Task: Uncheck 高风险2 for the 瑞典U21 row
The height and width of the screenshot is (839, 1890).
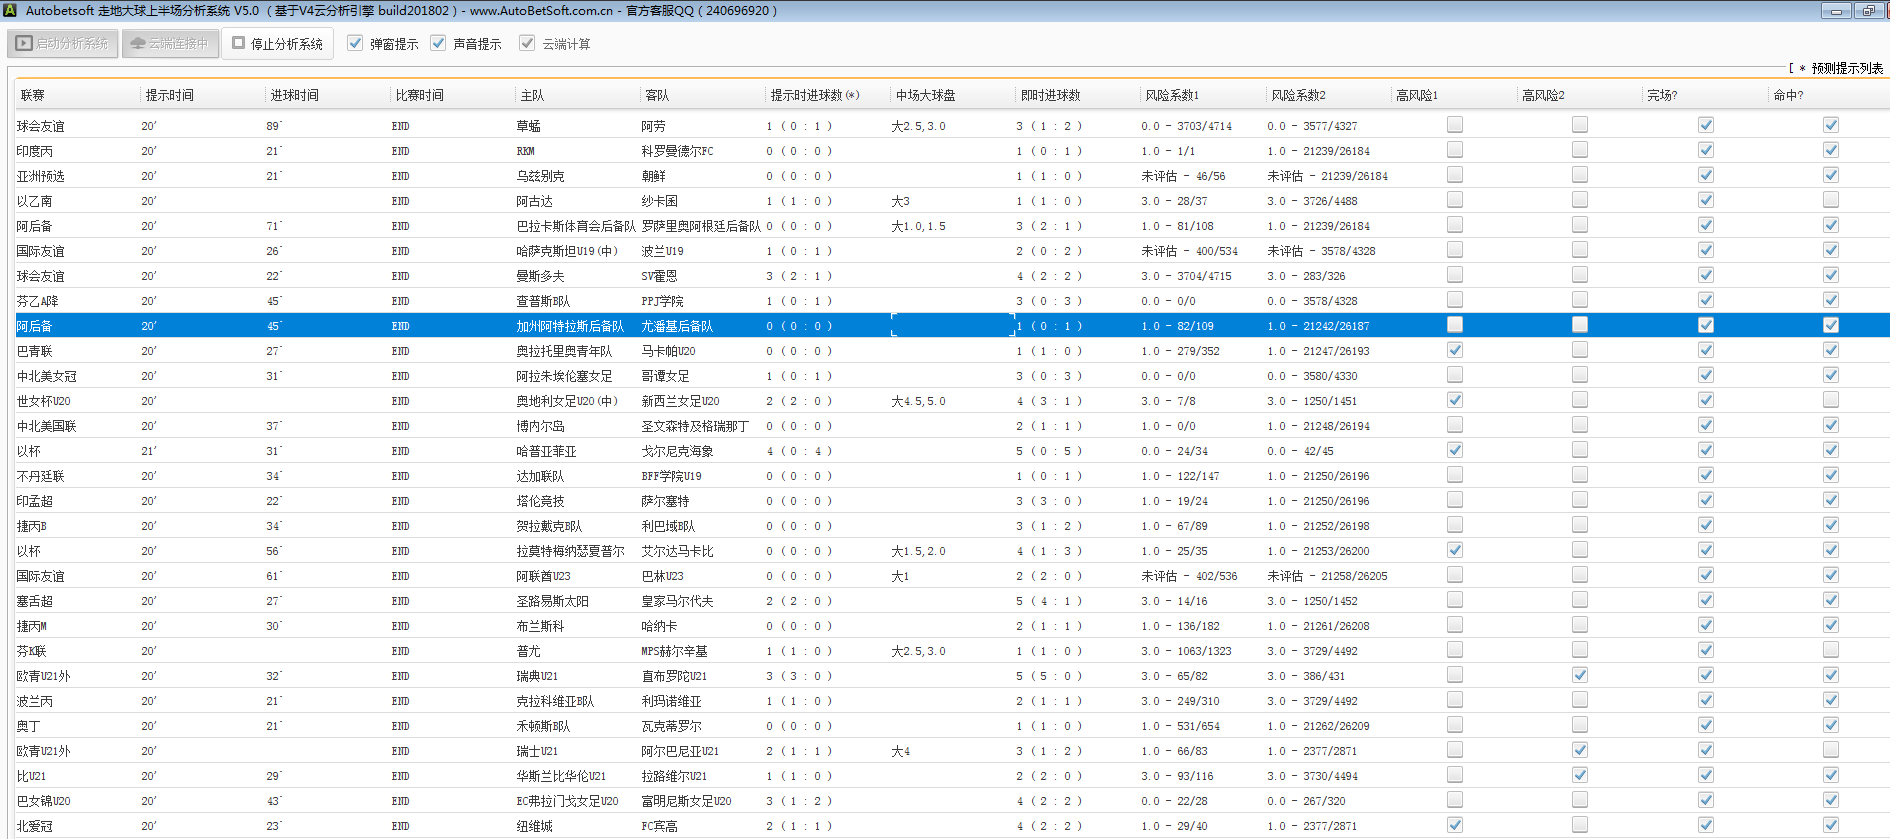Action: coord(1580,675)
